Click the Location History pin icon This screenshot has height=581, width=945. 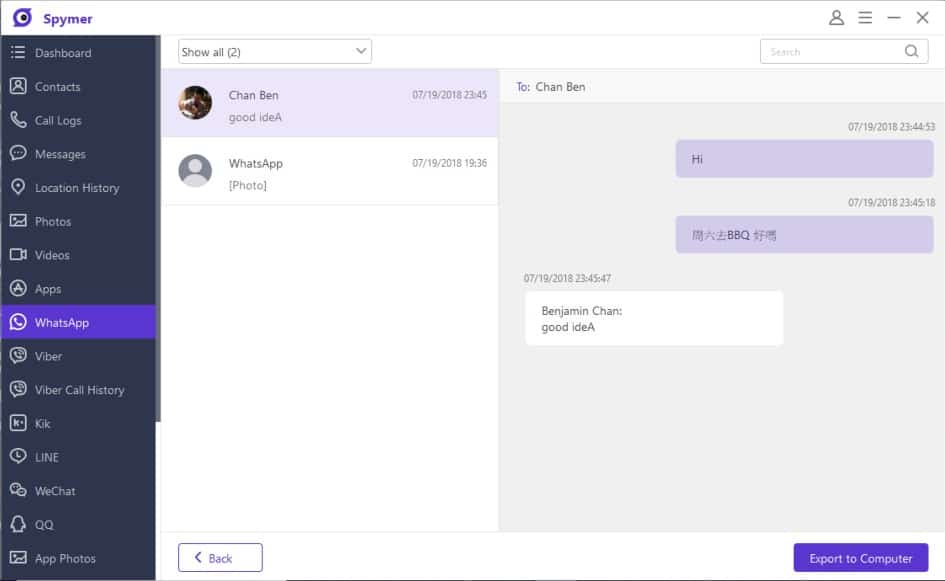click(x=18, y=187)
